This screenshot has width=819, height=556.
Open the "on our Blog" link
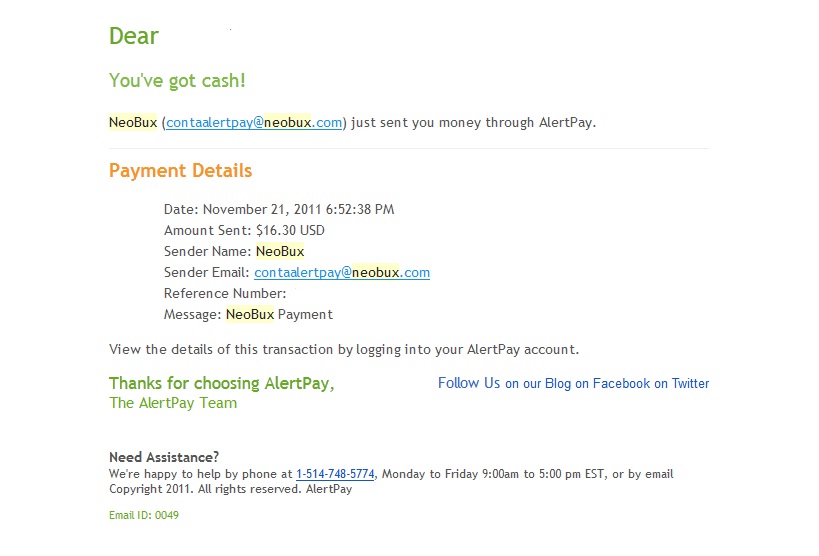[x=538, y=383]
